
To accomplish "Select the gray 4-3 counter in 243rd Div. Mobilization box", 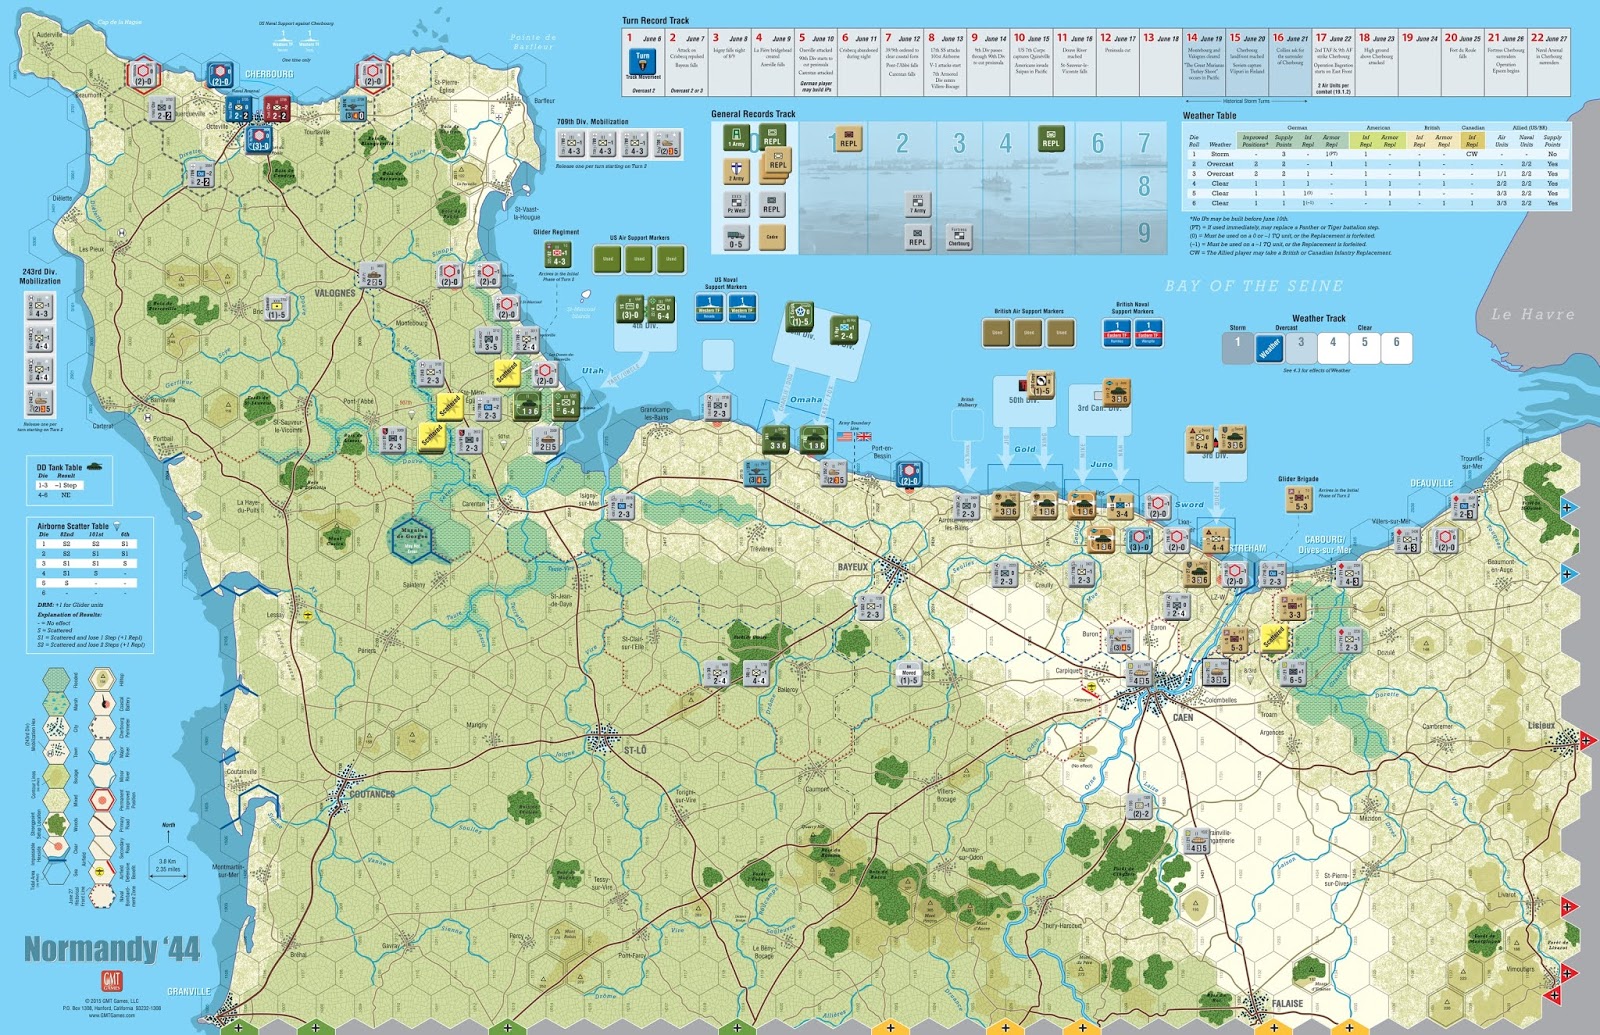I will [x=40, y=307].
